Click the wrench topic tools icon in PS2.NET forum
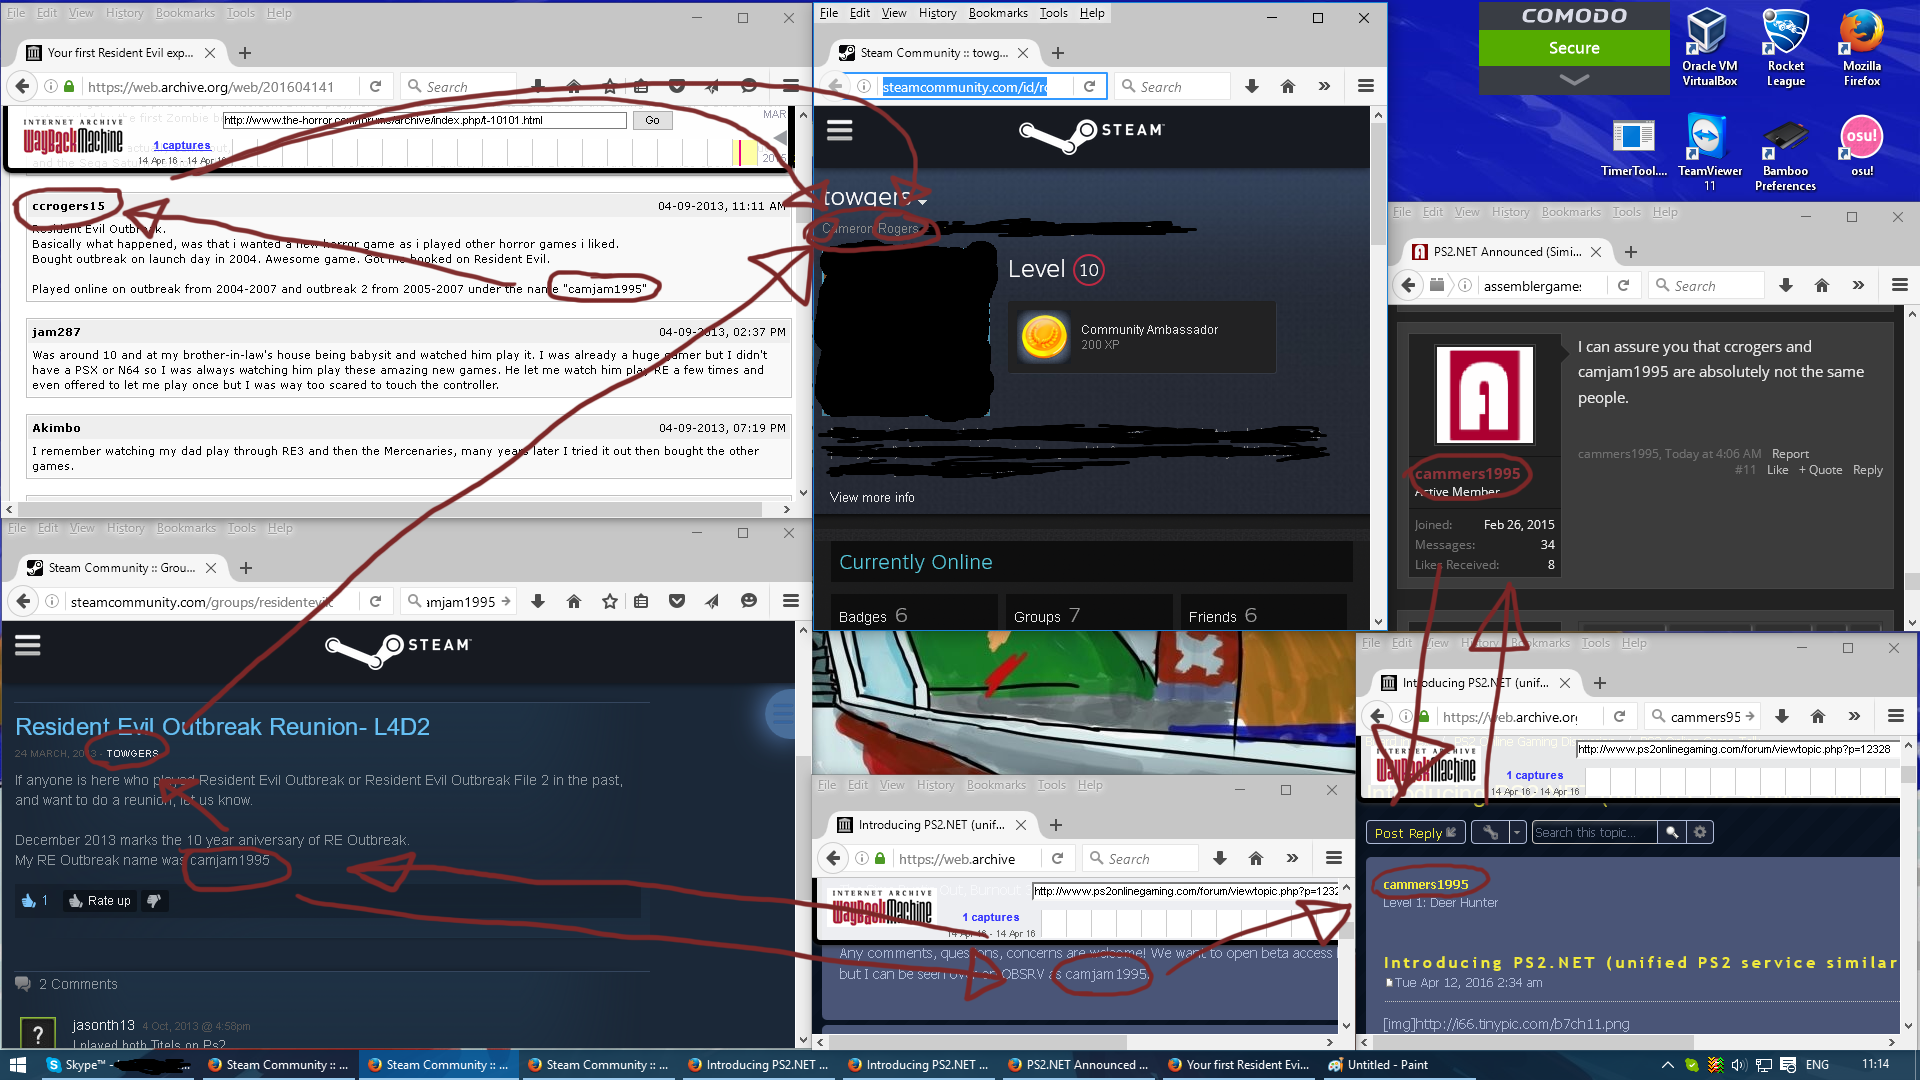This screenshot has height=1080, width=1920. coord(1490,832)
